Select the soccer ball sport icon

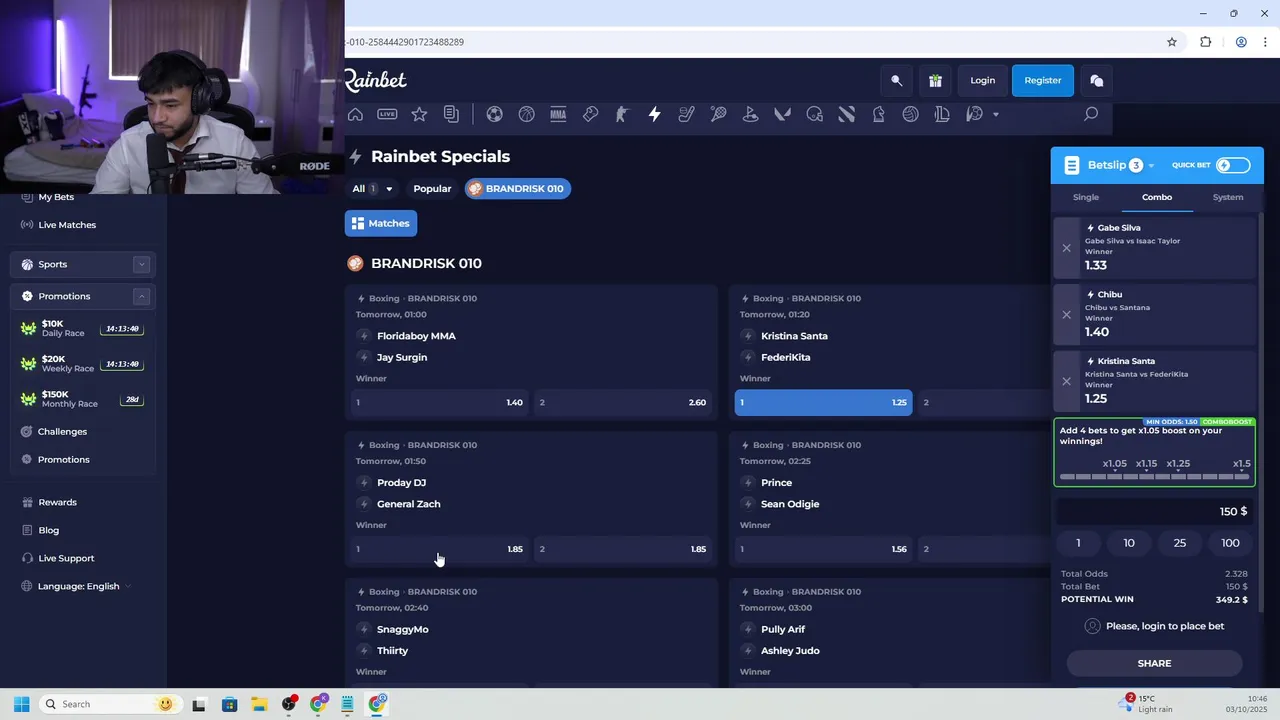[x=494, y=114]
